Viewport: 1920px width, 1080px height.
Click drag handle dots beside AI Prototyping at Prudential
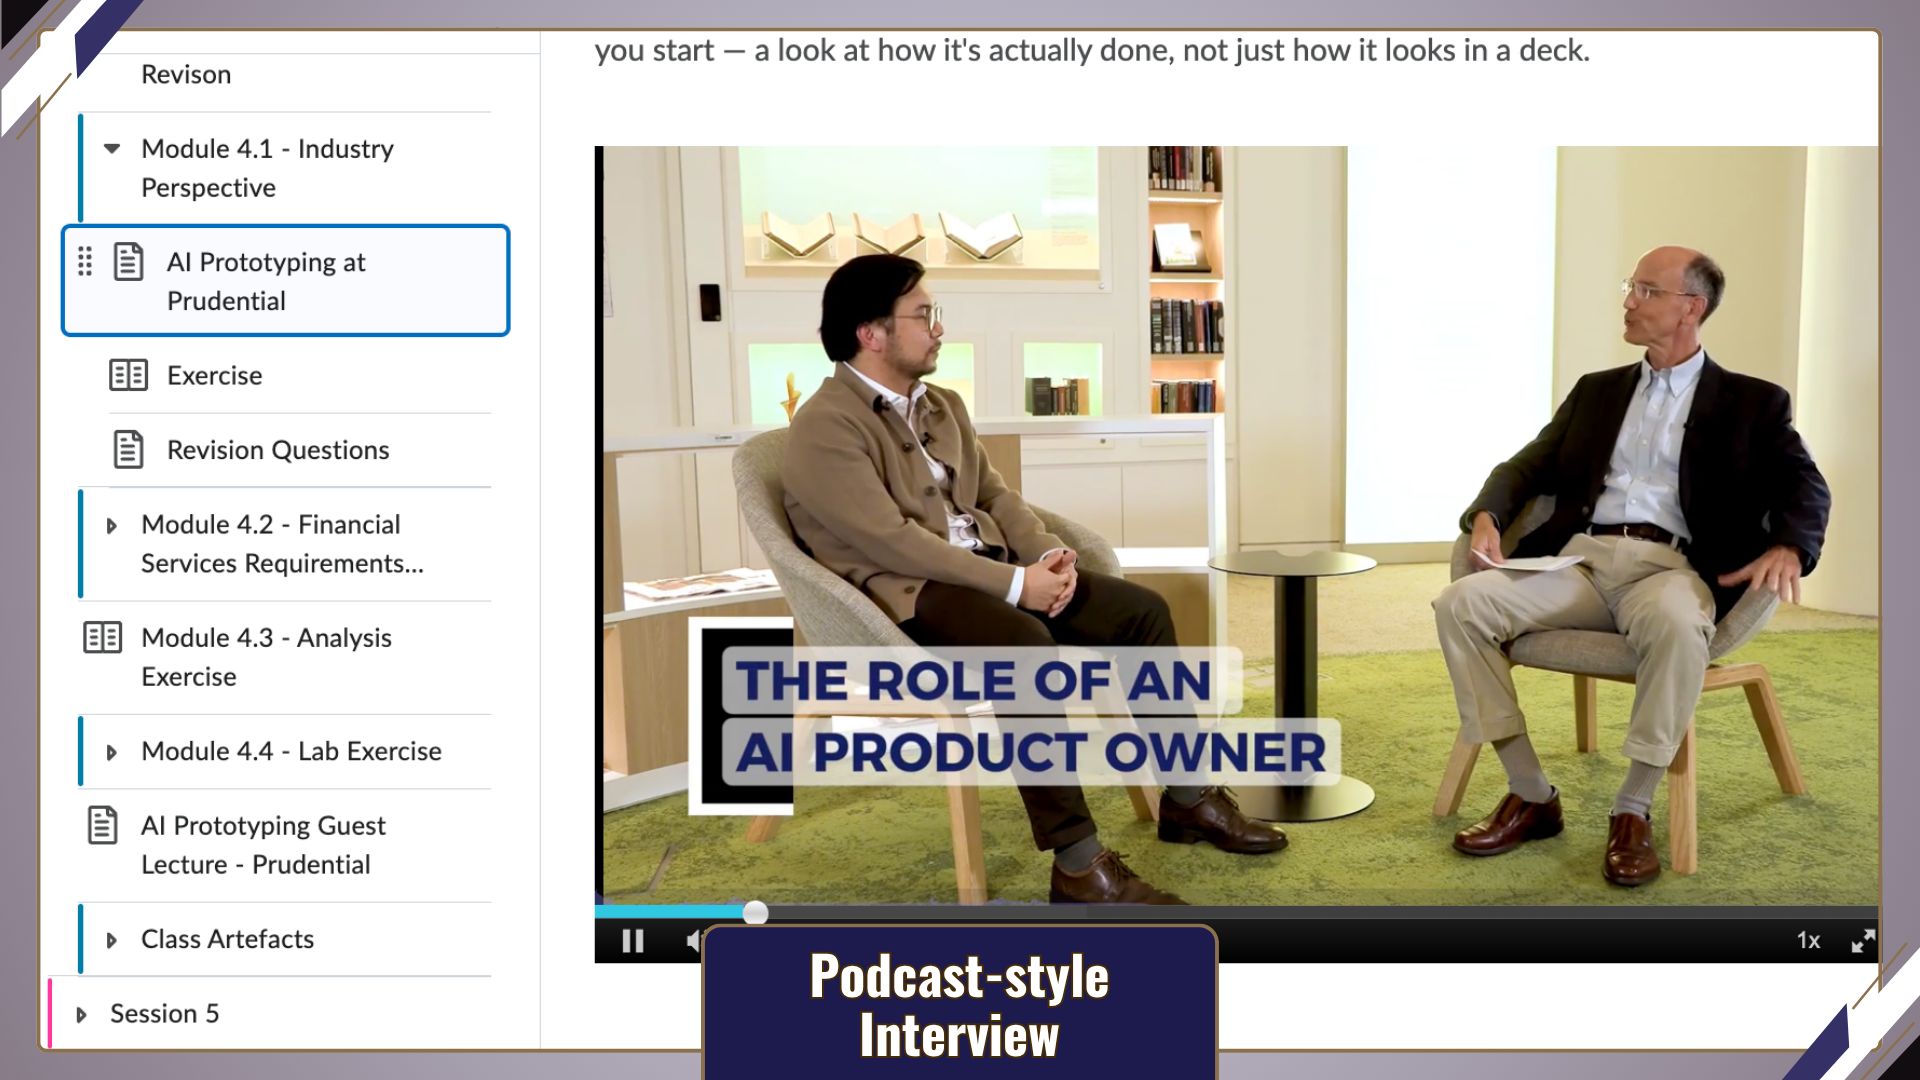[x=85, y=262]
